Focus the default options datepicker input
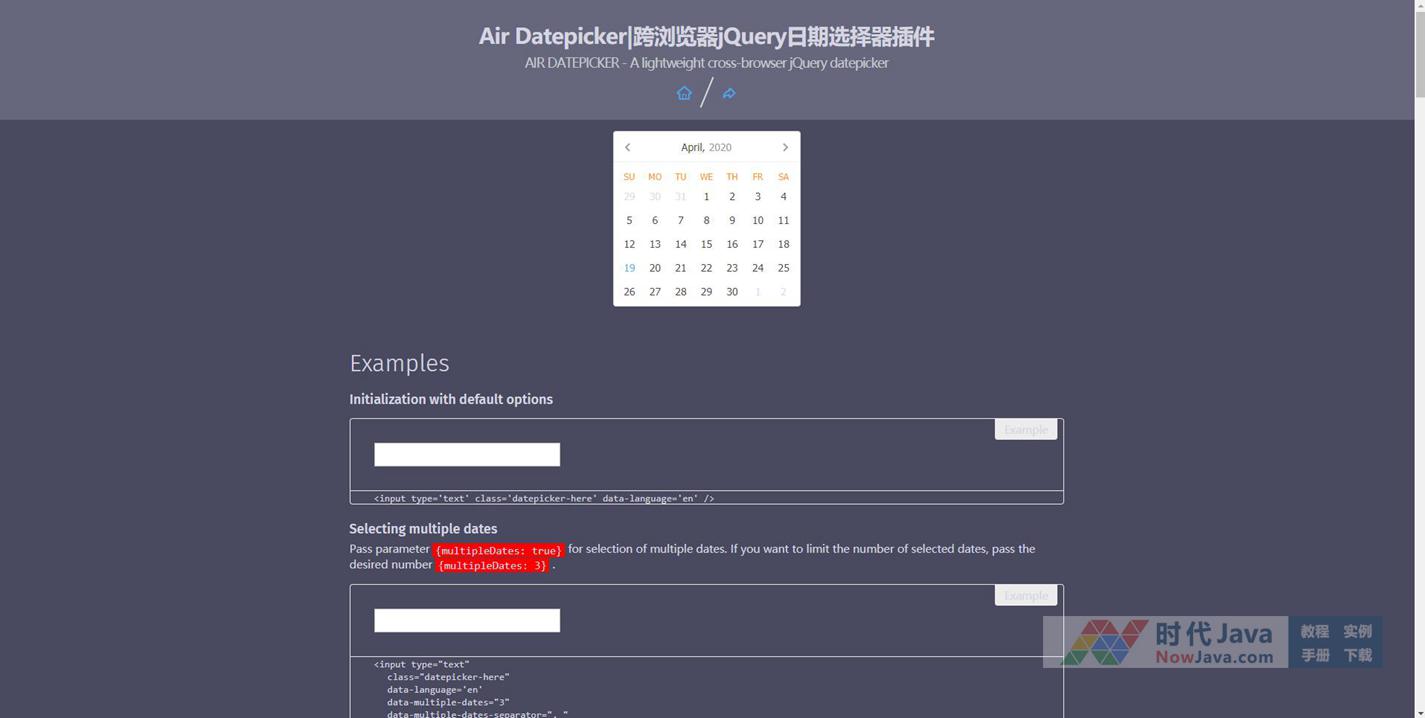Viewport: 1425px width, 718px height. tap(467, 455)
